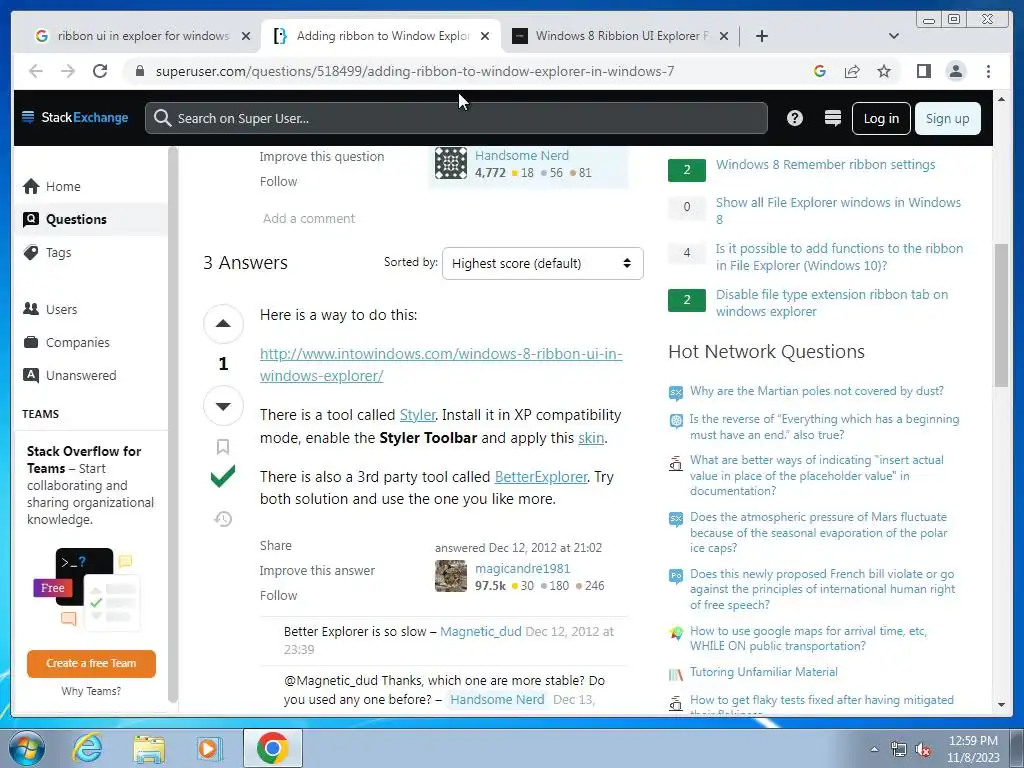Image resolution: width=1024 pixels, height=768 pixels.
Task: Open 'Windows 8 Remember ribbon settings' question
Action: click(825, 165)
